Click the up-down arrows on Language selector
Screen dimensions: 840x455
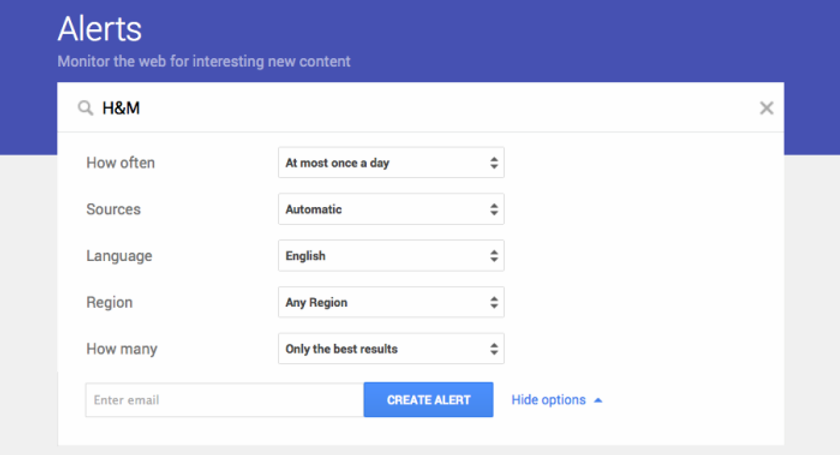(x=494, y=256)
